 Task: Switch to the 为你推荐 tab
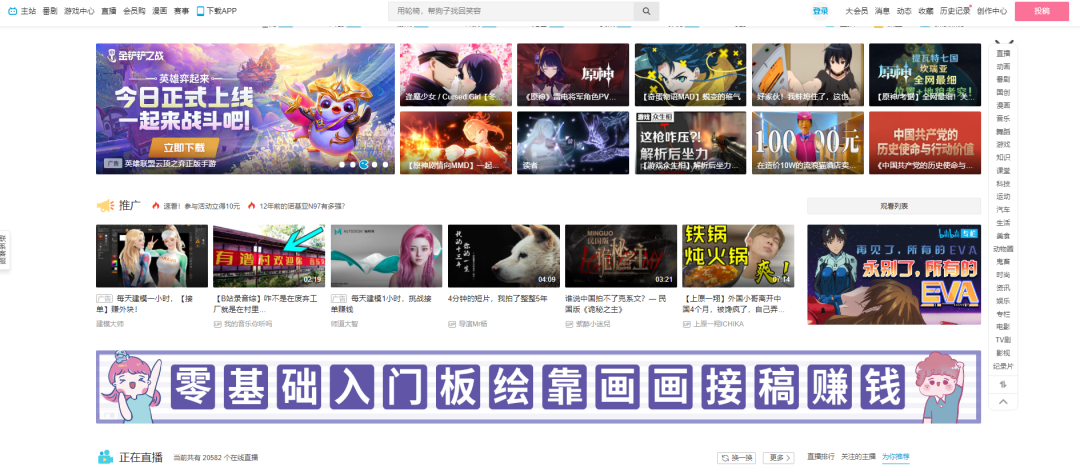pos(895,457)
